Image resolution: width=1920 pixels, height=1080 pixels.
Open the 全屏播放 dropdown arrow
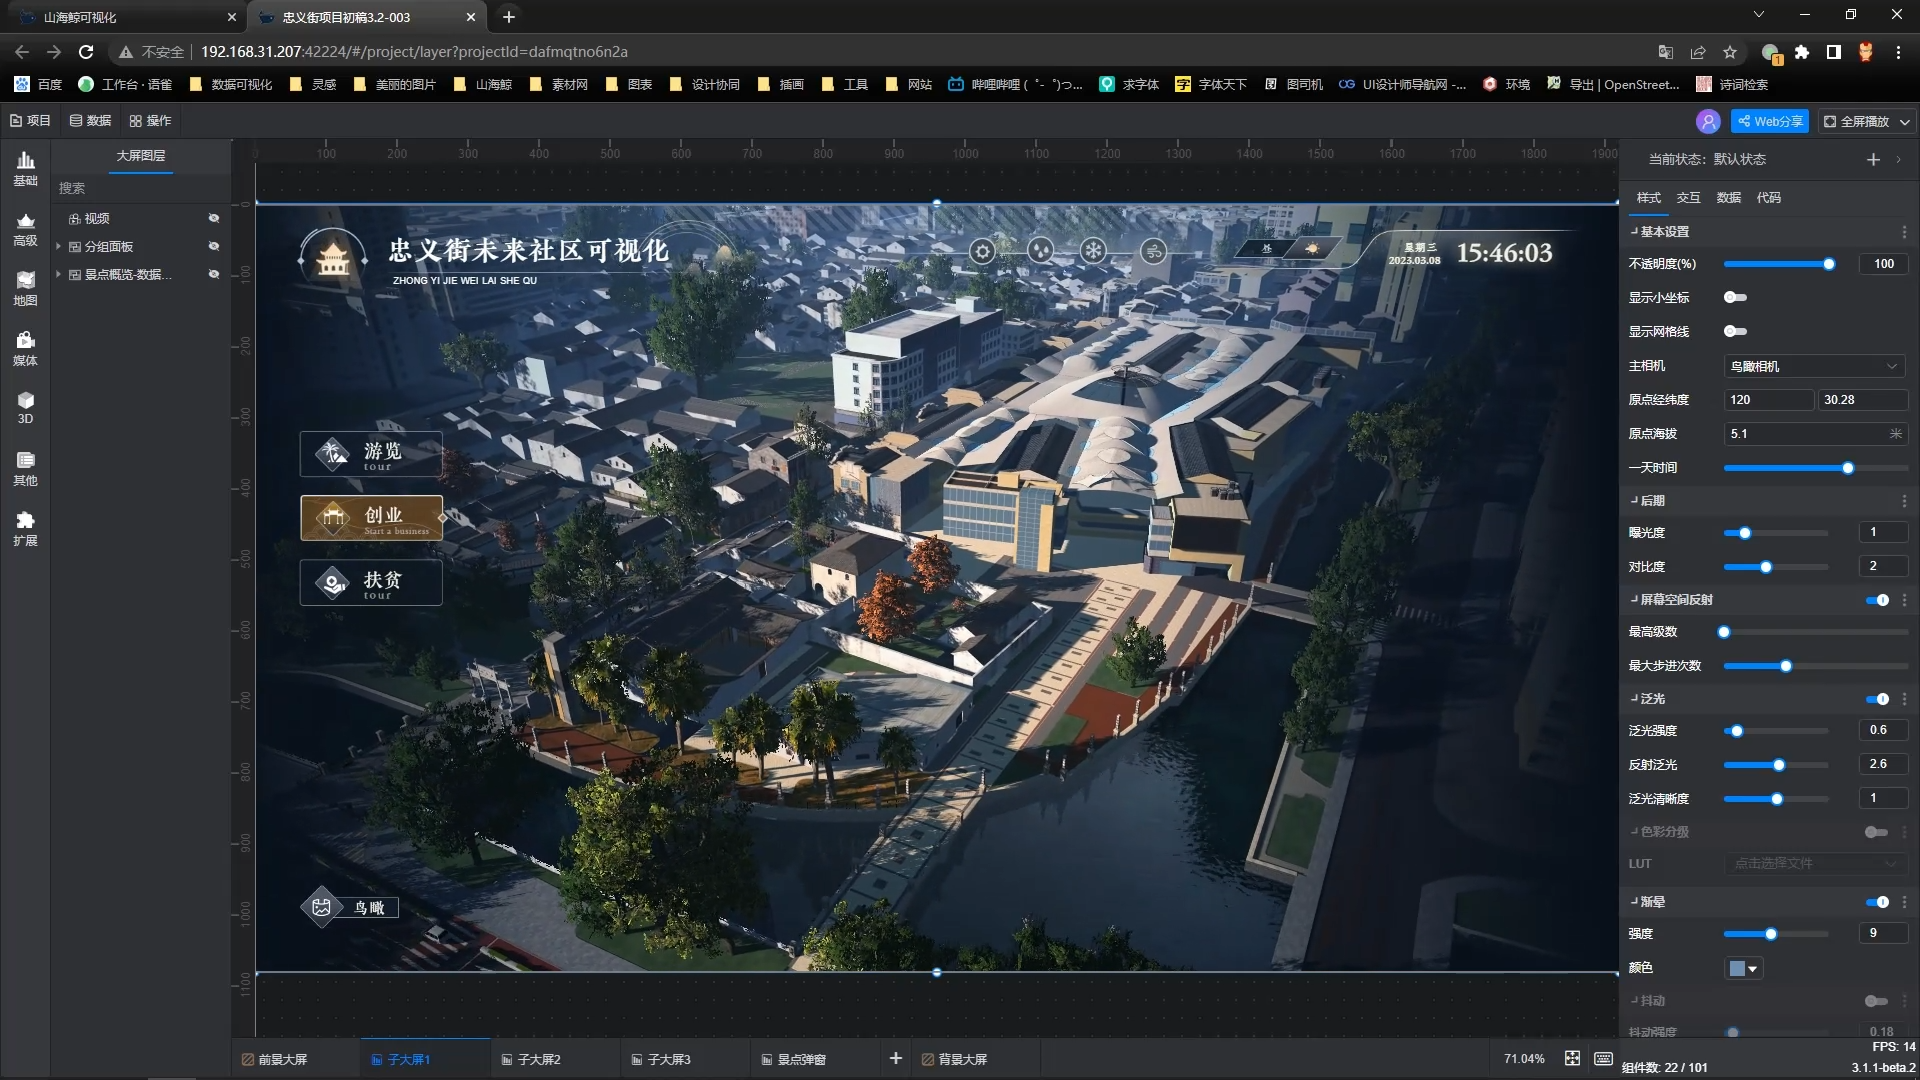tap(1904, 121)
